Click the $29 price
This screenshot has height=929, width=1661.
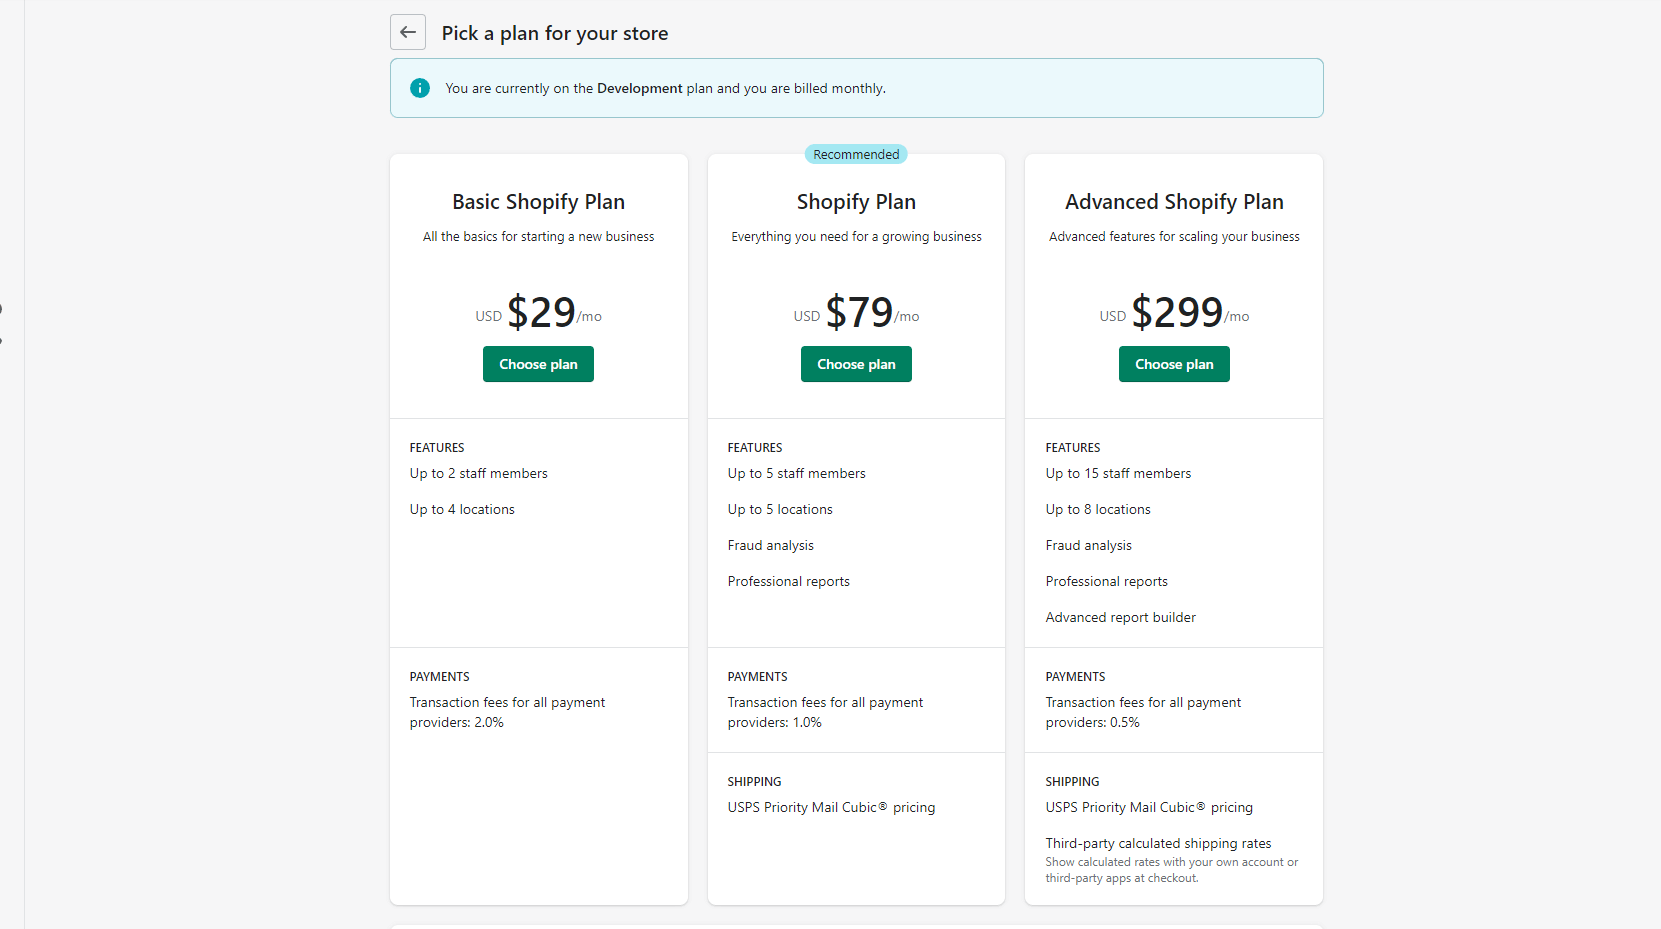(540, 312)
